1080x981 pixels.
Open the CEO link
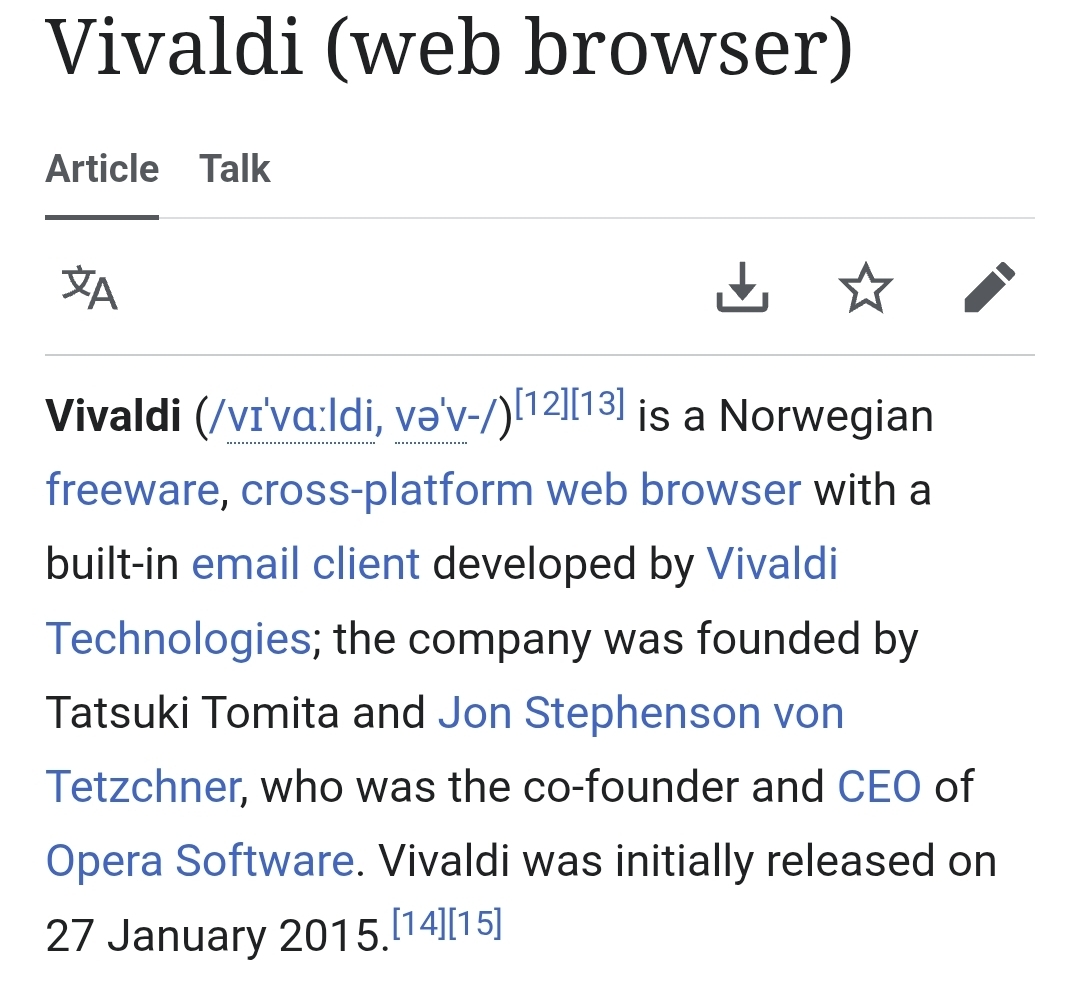[879, 787]
